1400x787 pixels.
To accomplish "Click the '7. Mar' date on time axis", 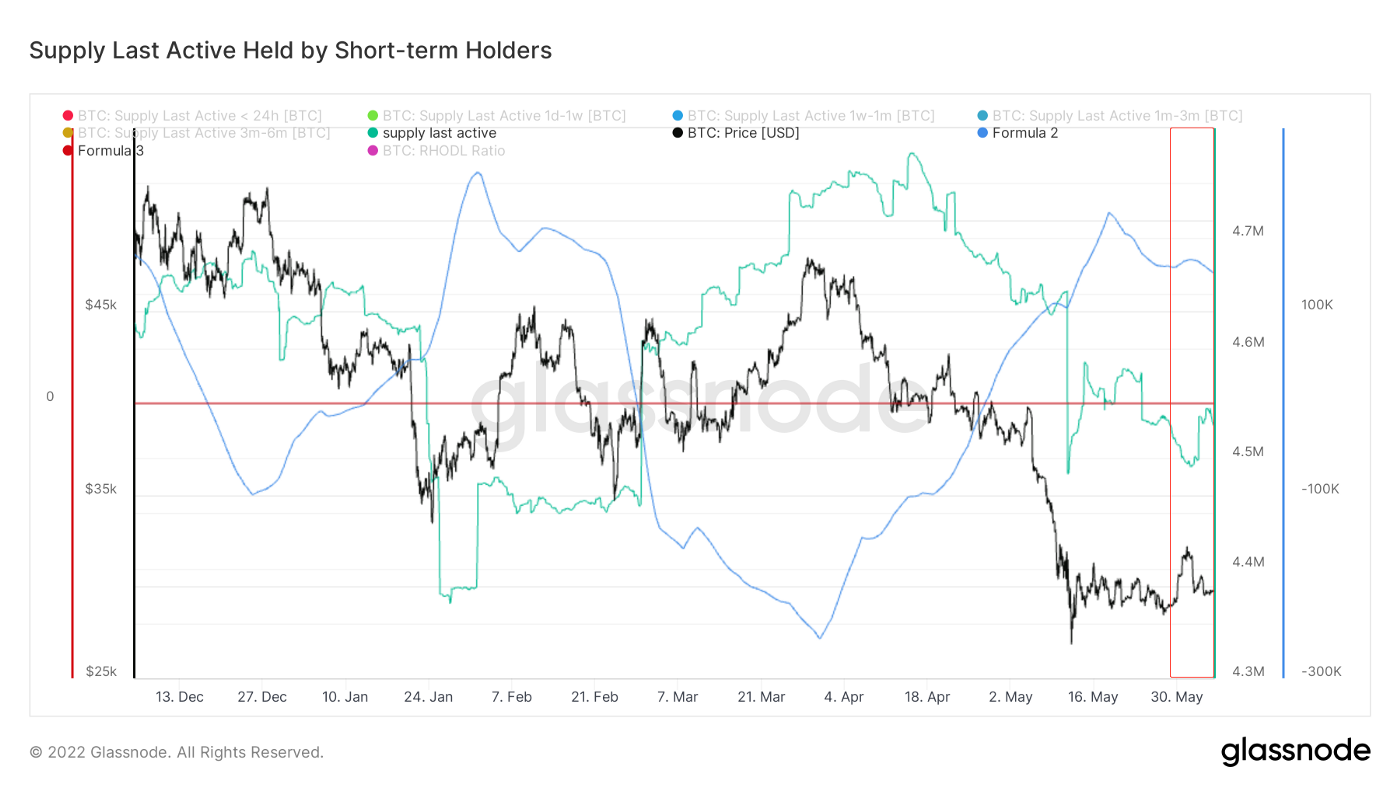I will pos(677,697).
